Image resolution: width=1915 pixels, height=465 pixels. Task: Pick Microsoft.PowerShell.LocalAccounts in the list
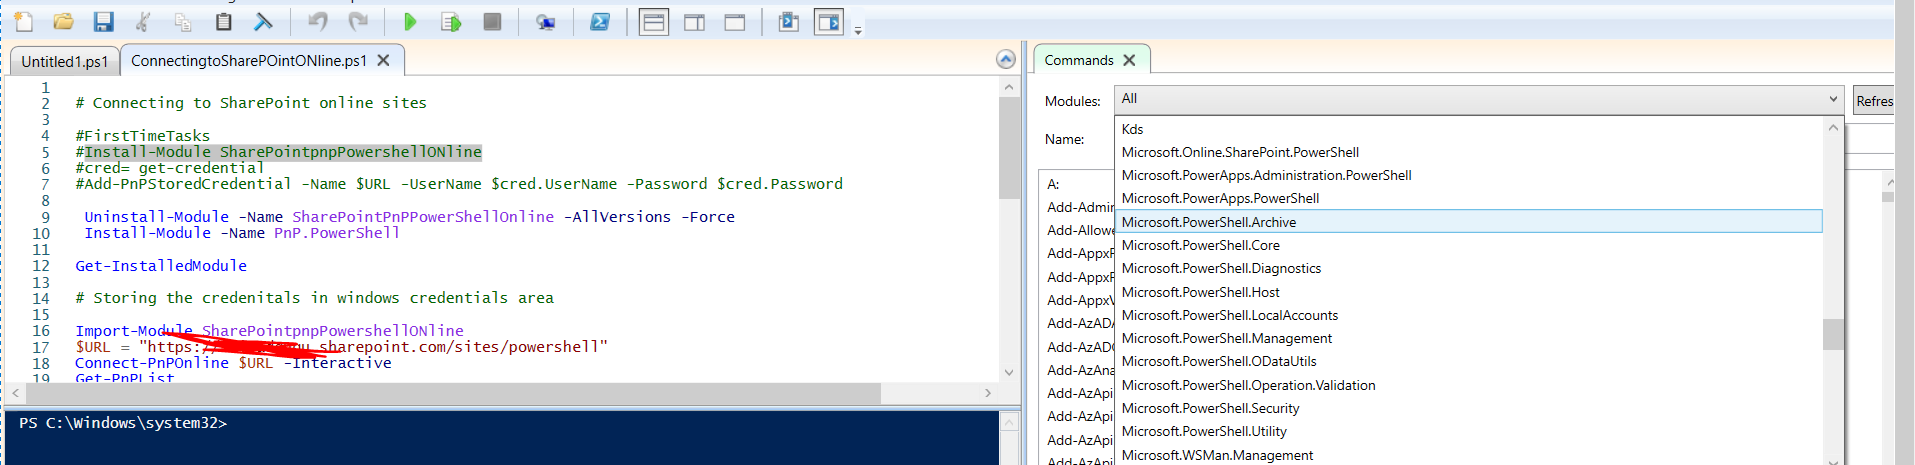tap(1468, 315)
